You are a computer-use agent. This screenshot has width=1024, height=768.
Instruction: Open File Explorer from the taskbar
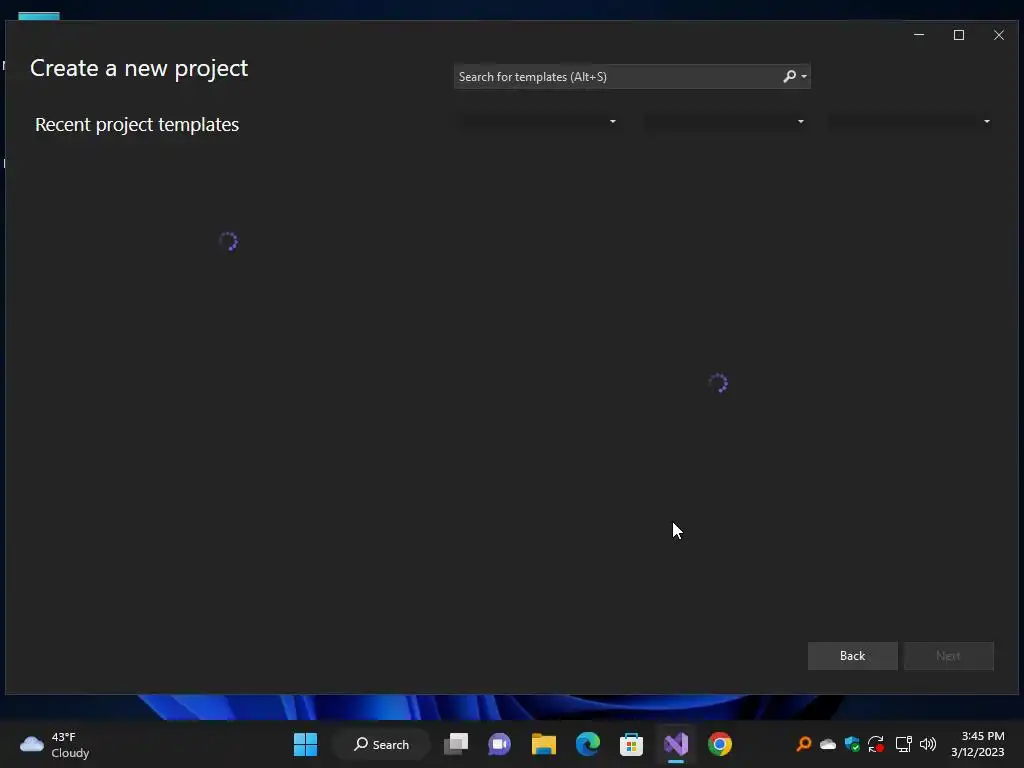click(543, 744)
